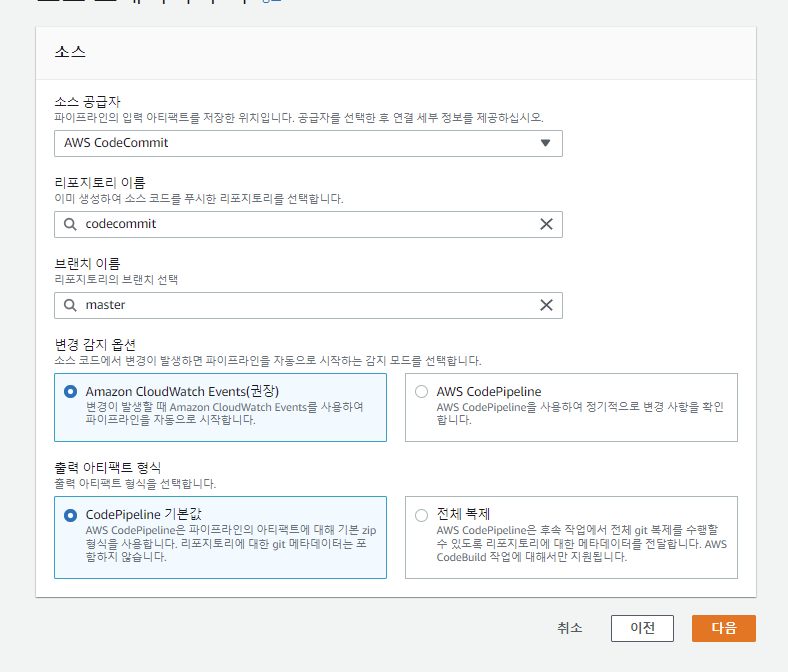Open the source provider dropdown (AWS CodeCommit)
This screenshot has height=672, width=788.
(x=308, y=143)
